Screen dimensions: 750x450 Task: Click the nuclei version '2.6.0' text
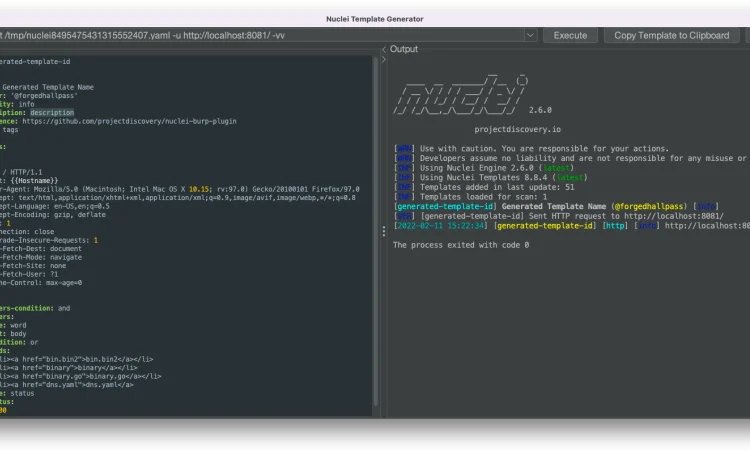(x=540, y=110)
